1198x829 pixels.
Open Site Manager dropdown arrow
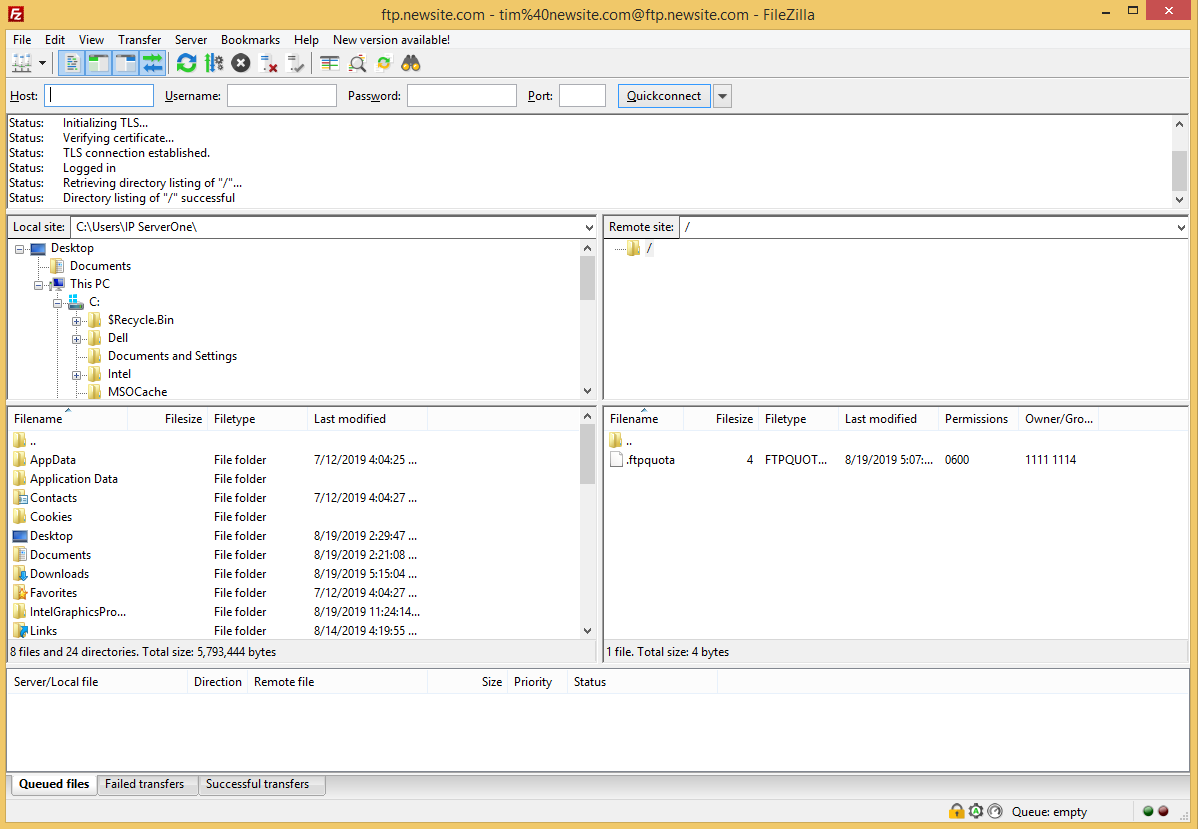pos(42,63)
